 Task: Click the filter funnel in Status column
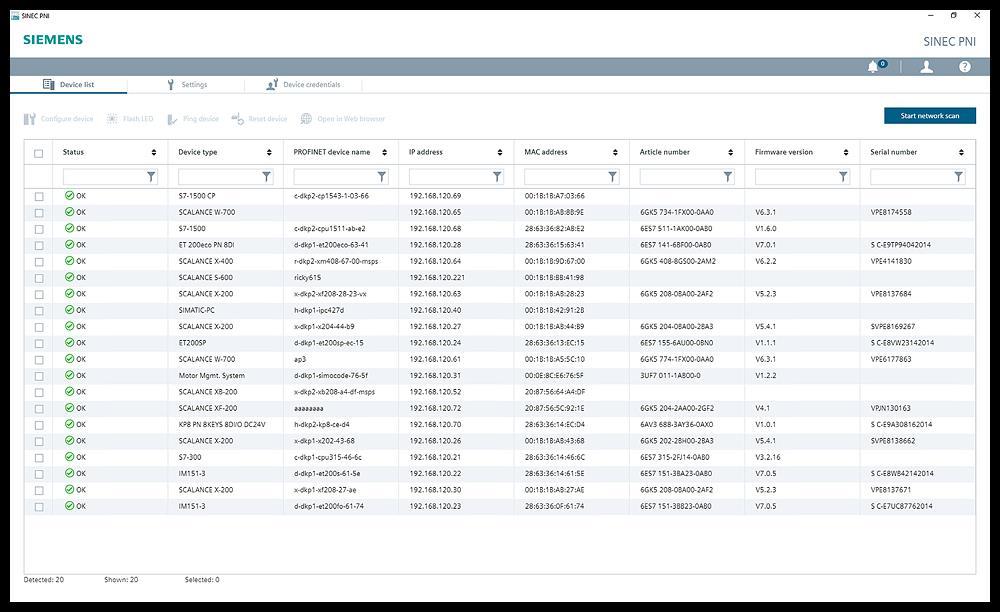click(151, 177)
